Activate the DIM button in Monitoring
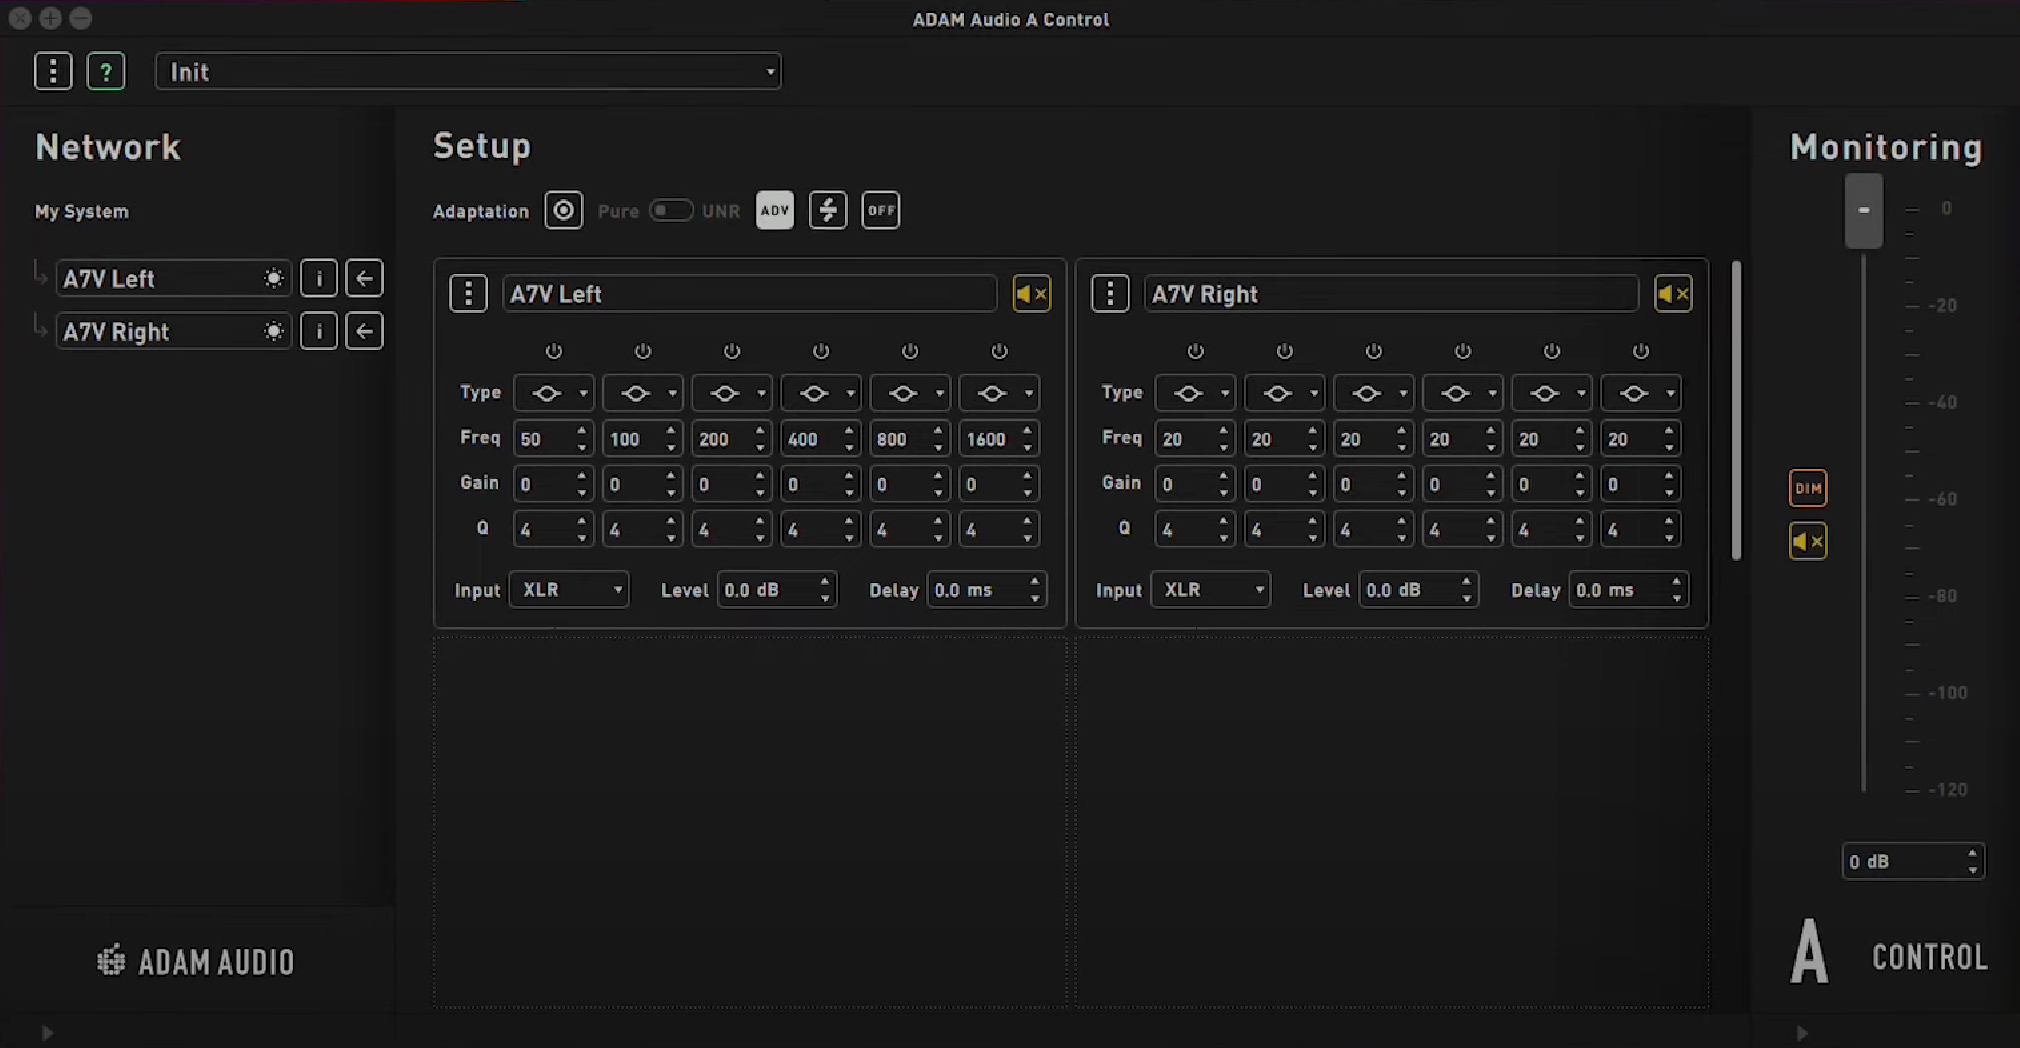Screen dimensions: 2020x1048 pyautogui.click(x=1808, y=488)
